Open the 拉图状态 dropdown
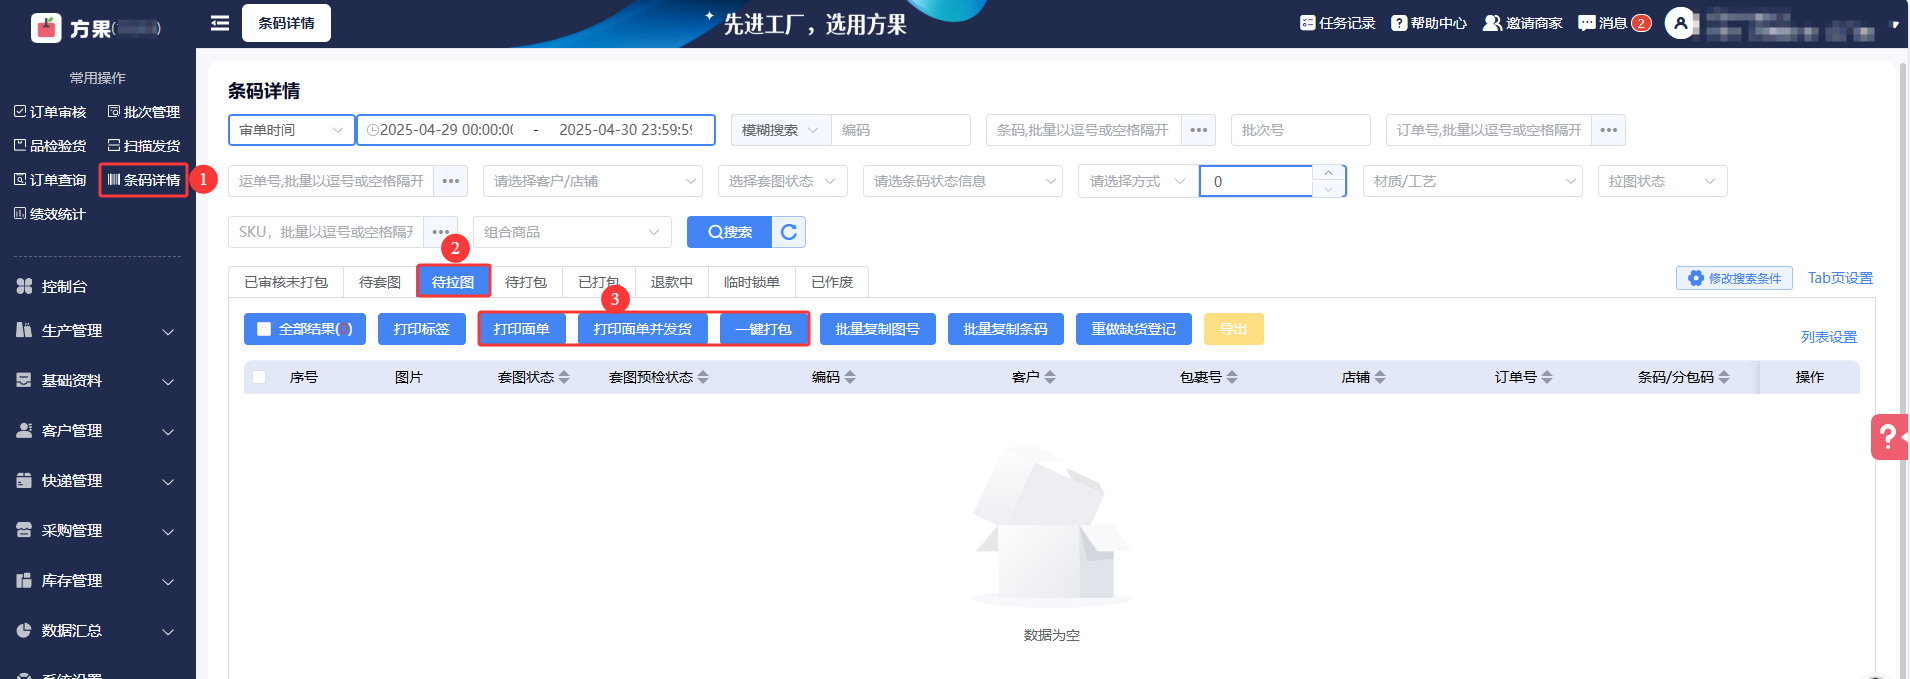This screenshot has width=1910, height=679. coord(1662,181)
